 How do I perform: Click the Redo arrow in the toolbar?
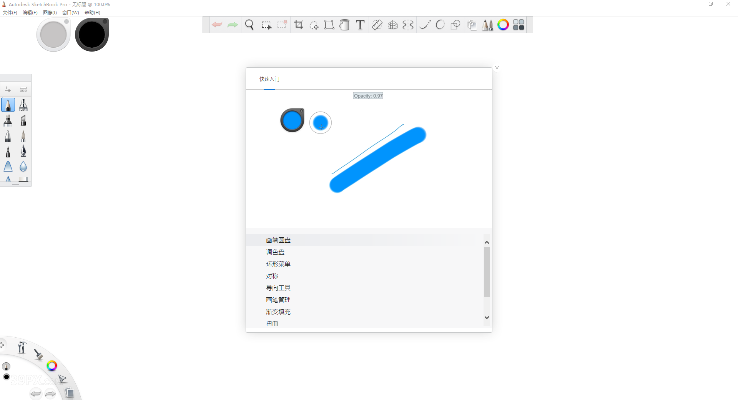(232, 25)
